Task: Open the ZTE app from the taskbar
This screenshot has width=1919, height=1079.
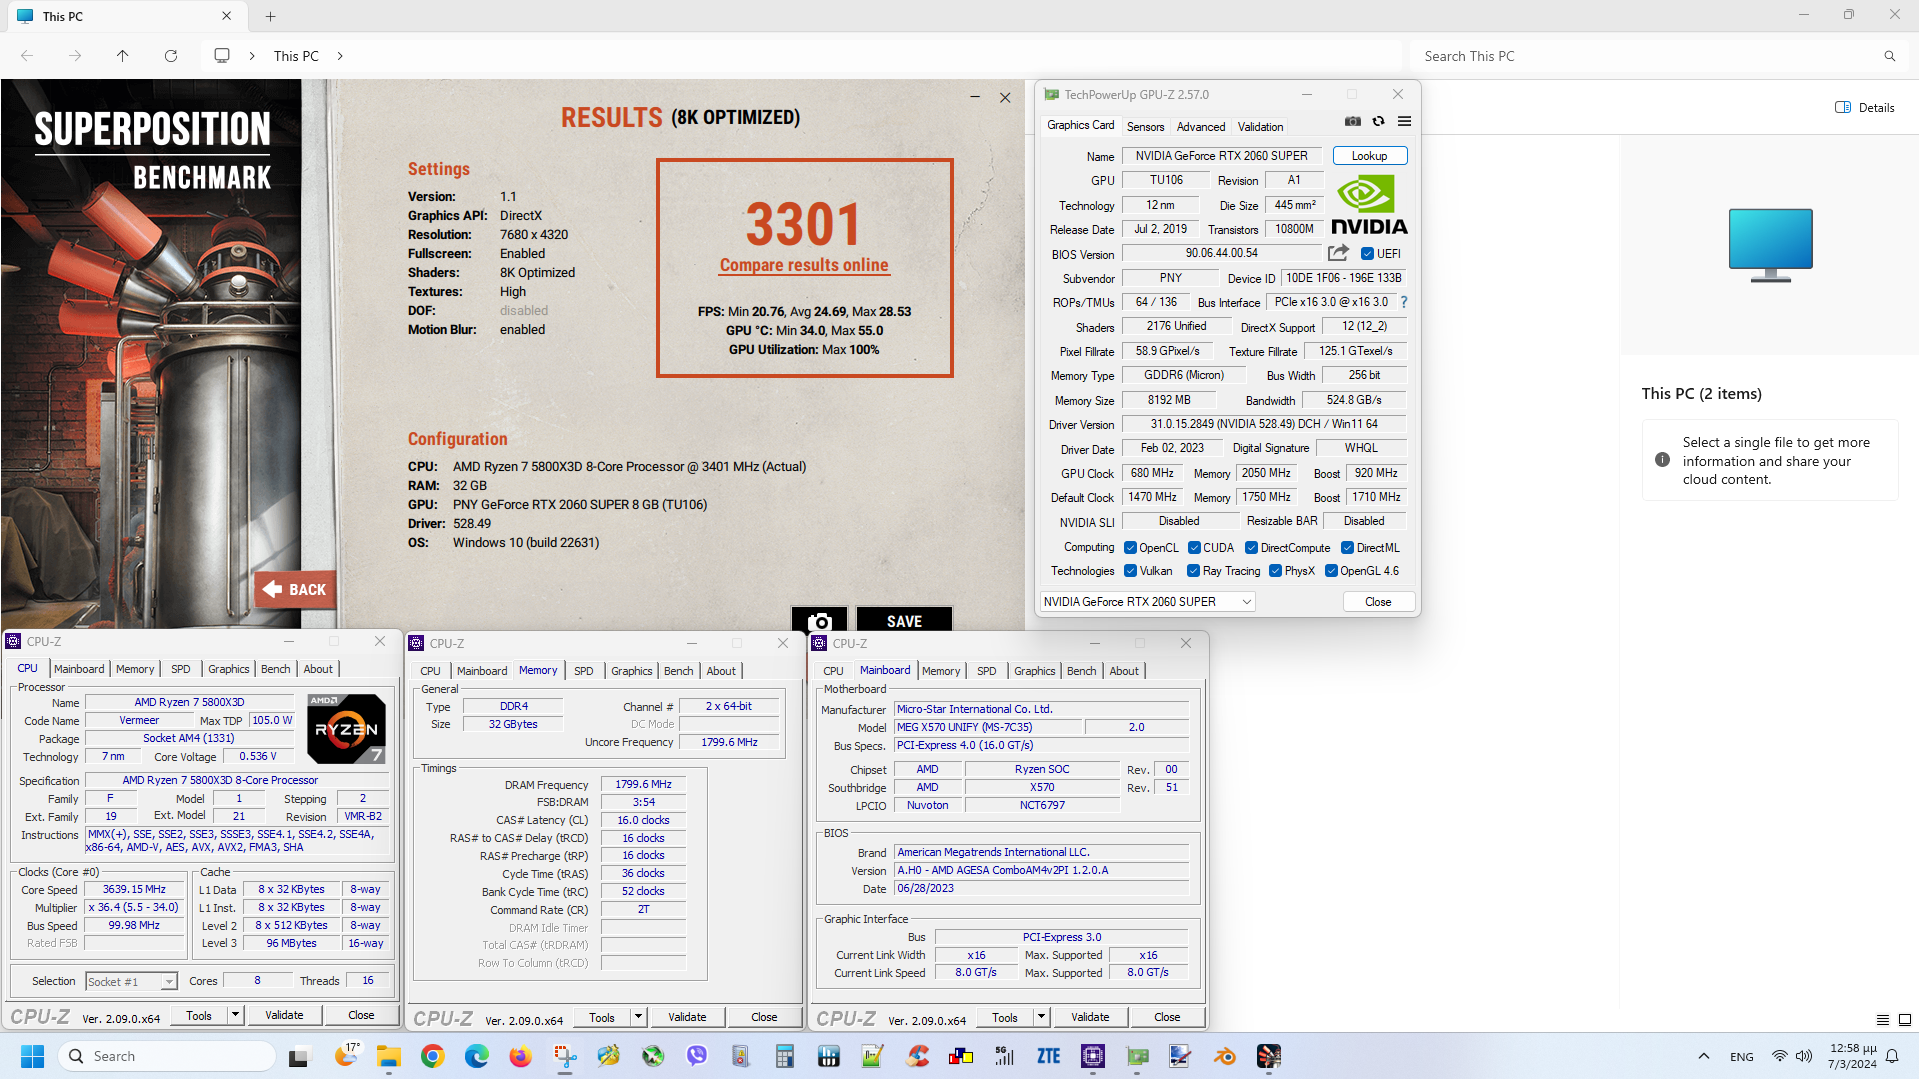Action: (1049, 1056)
